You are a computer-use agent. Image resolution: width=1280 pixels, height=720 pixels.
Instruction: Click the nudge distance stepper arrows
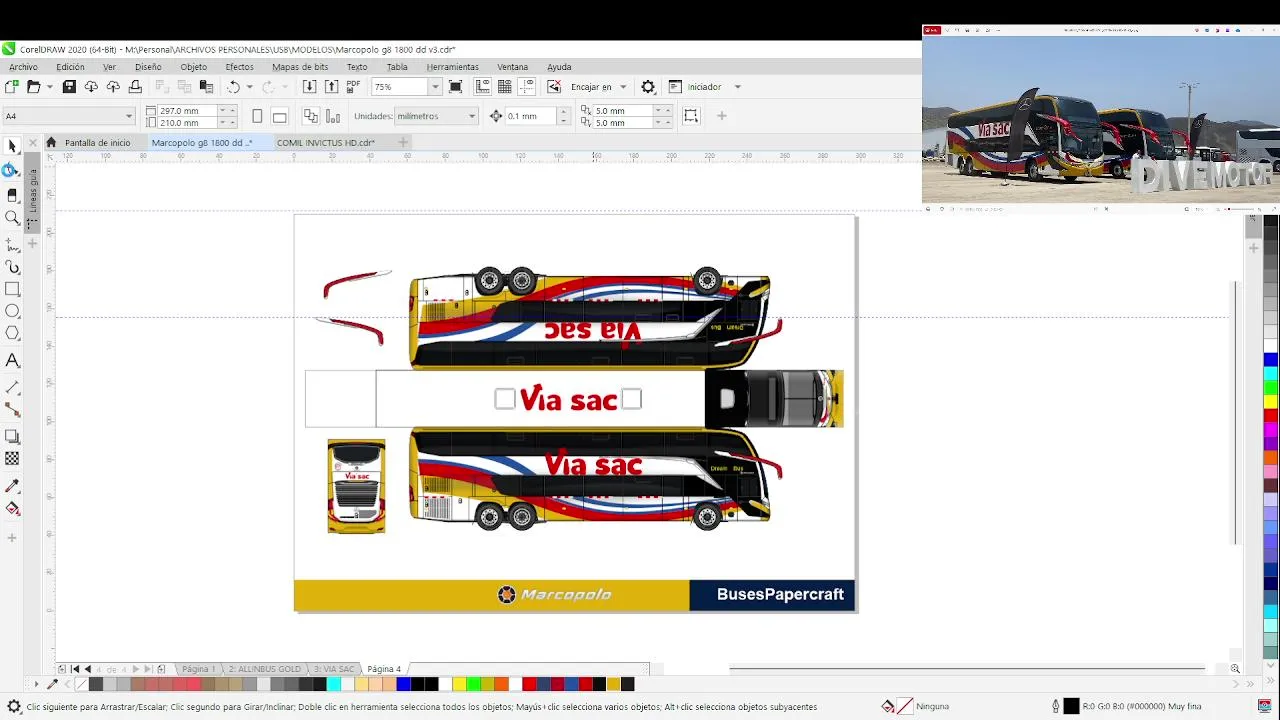(x=564, y=116)
